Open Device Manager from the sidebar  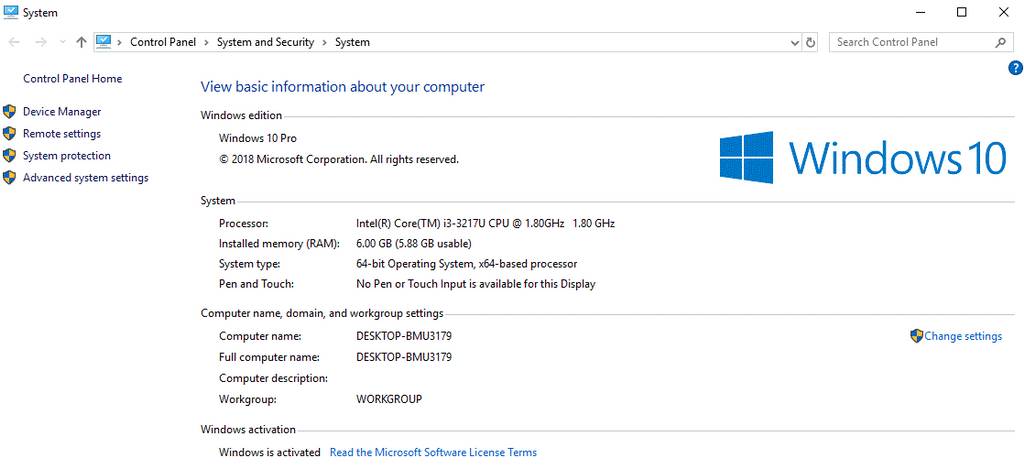click(x=62, y=112)
